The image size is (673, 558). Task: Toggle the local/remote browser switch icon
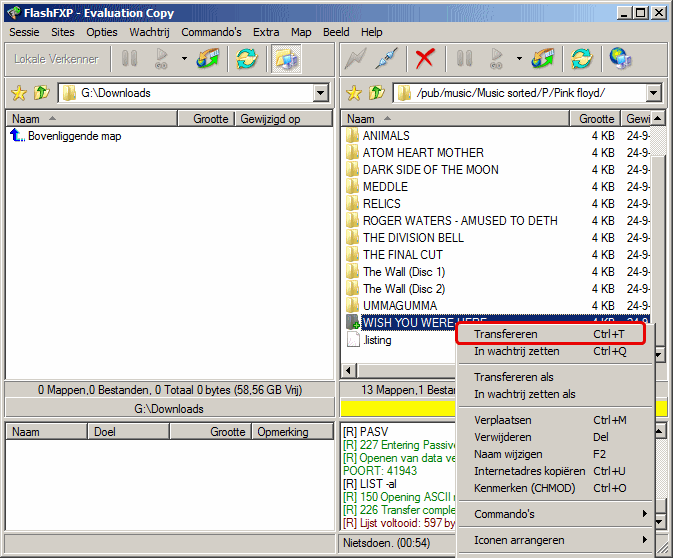(286, 59)
